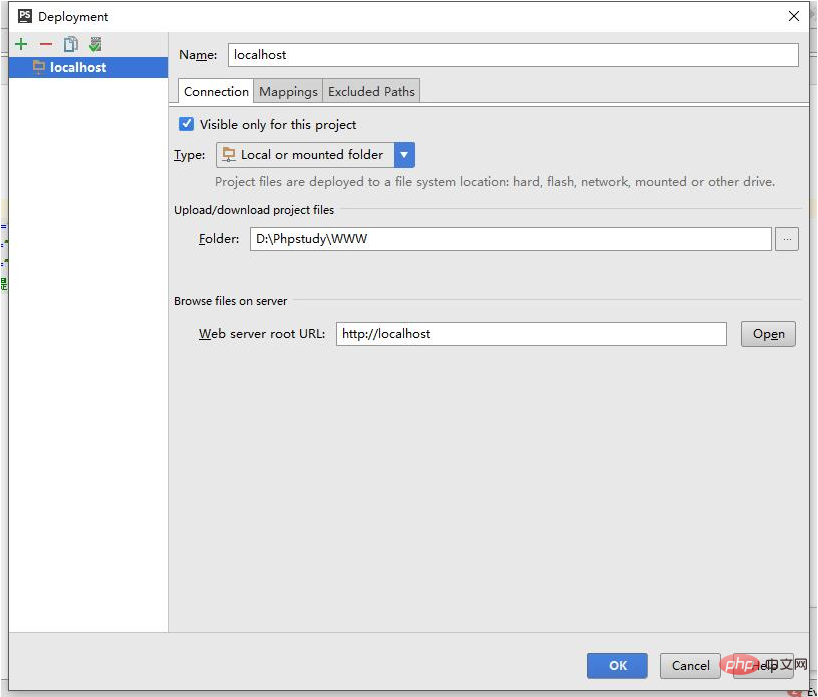This screenshot has width=818, height=697.
Task: Set selected server as default
Action: tap(95, 44)
